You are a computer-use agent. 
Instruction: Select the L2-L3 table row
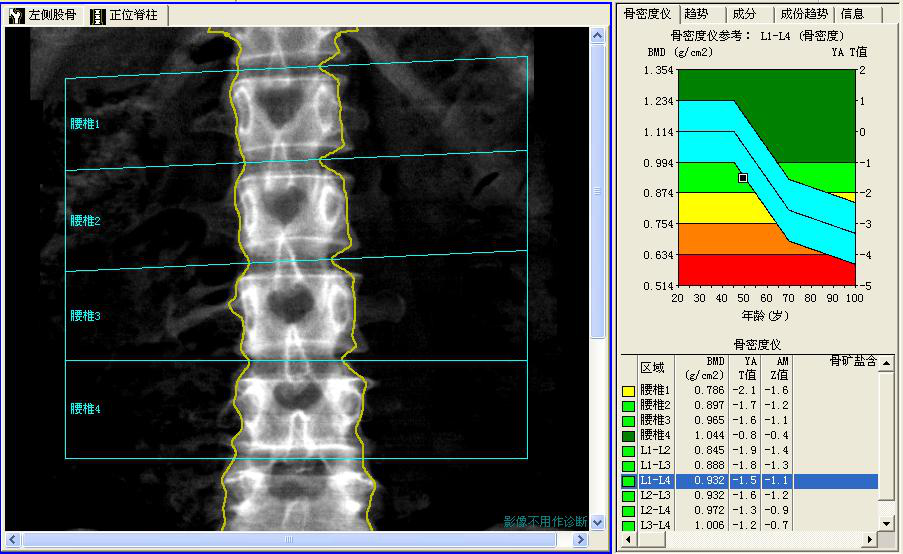point(749,495)
